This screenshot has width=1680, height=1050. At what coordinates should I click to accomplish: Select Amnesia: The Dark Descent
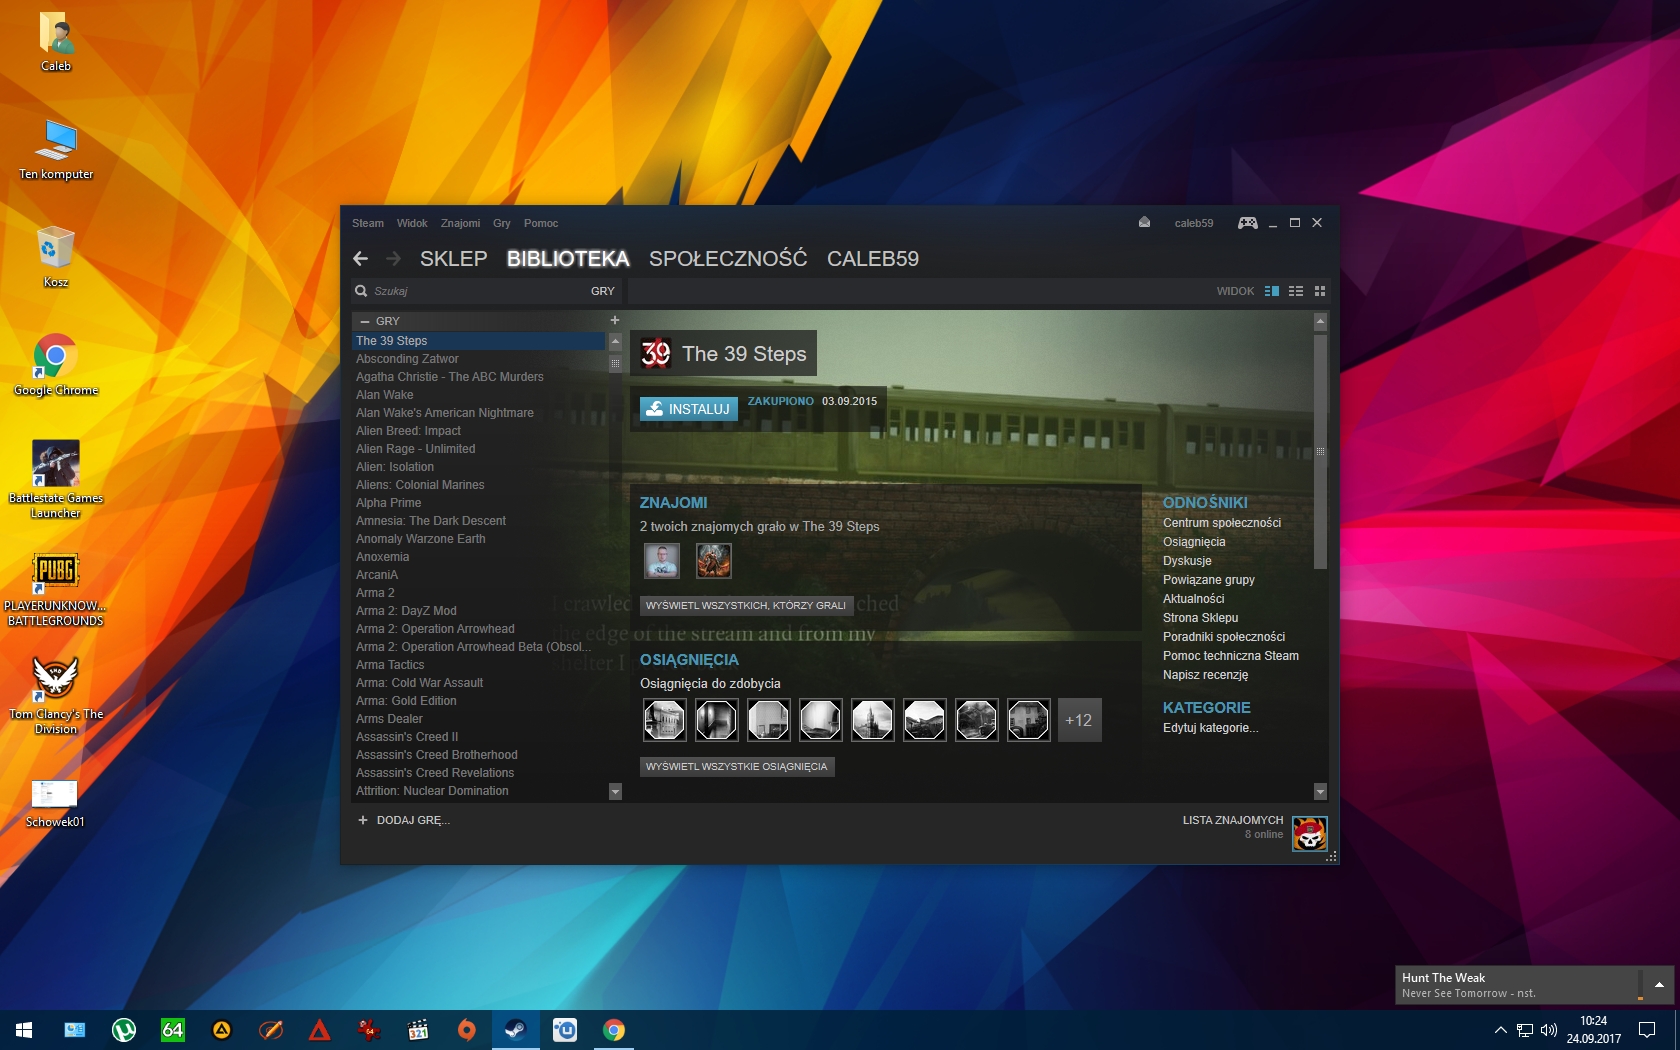[x=431, y=521]
